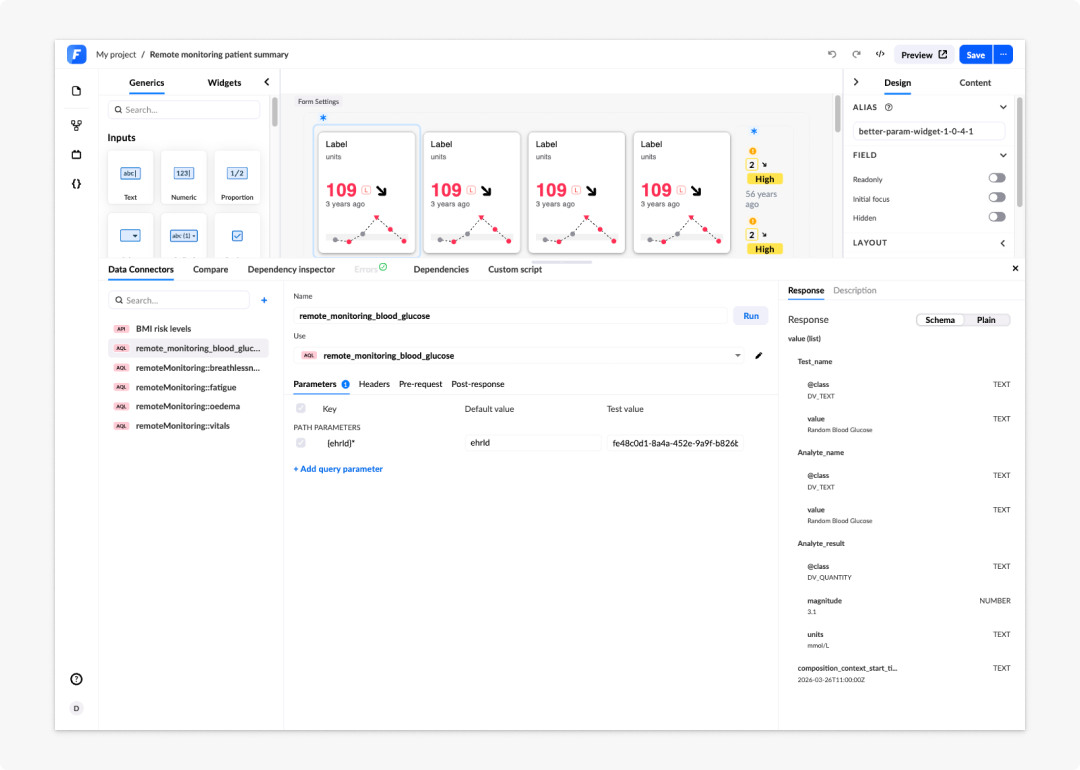Image resolution: width=1080 pixels, height=770 pixels.
Task: Open the help question mark in left sidebar
Action: [x=76, y=679]
